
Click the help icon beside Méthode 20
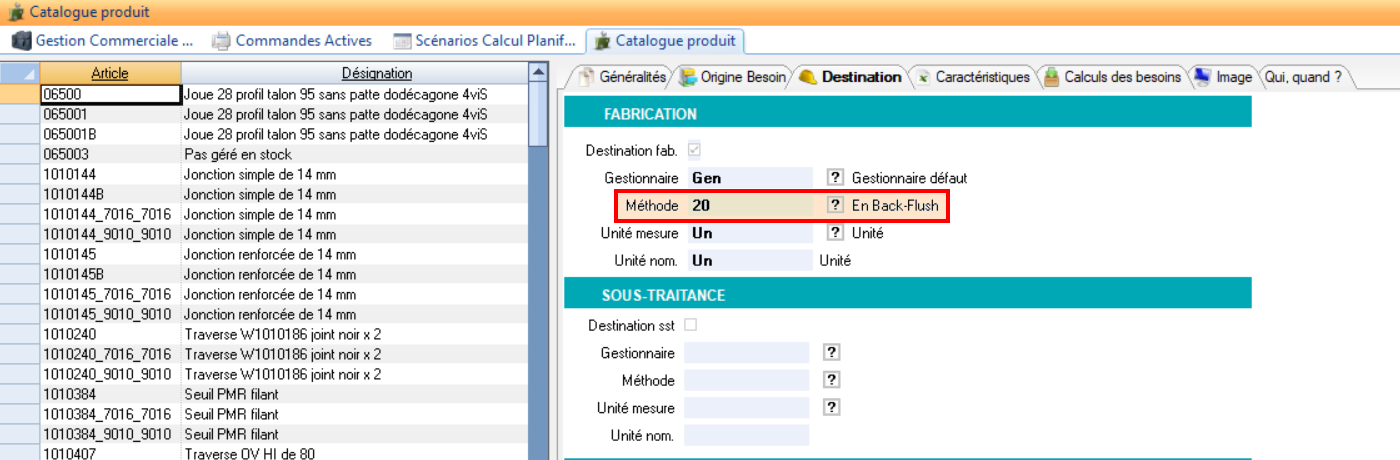835,206
